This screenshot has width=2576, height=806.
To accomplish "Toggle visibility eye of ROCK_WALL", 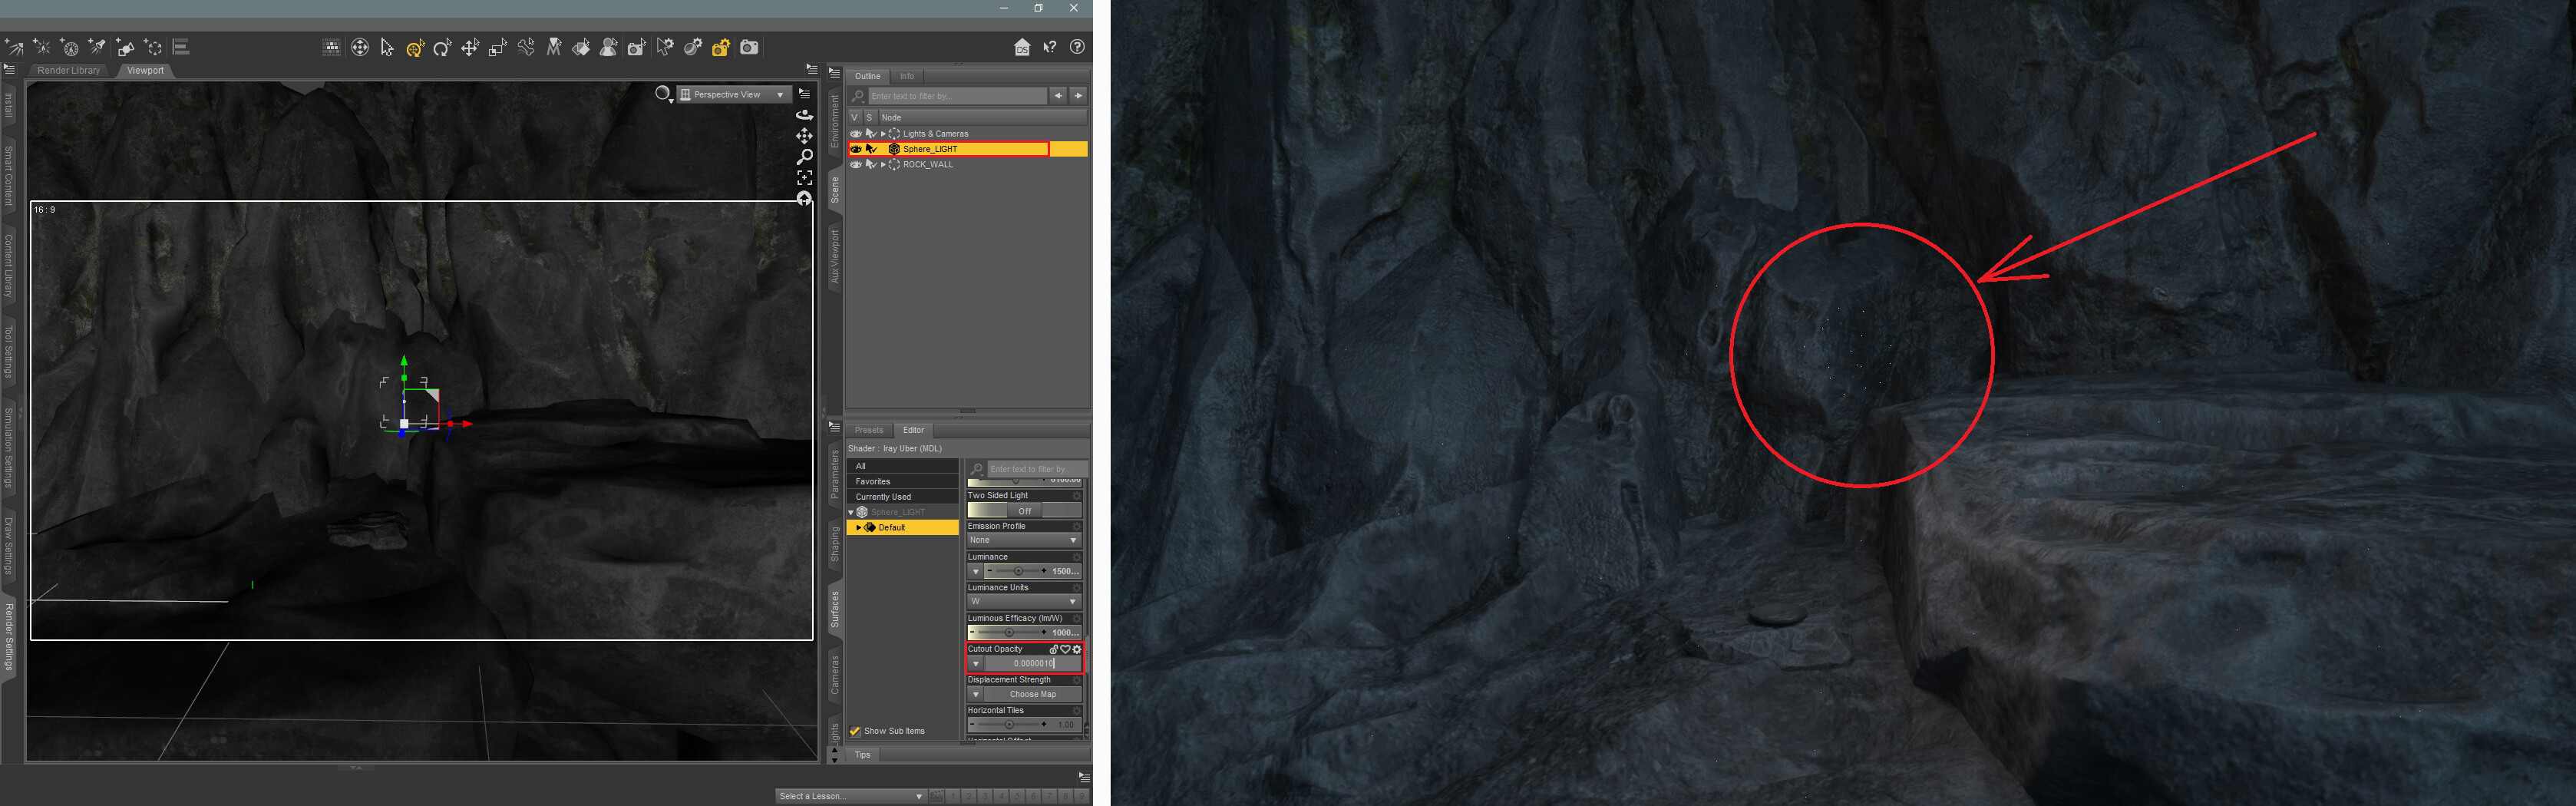I will point(855,165).
